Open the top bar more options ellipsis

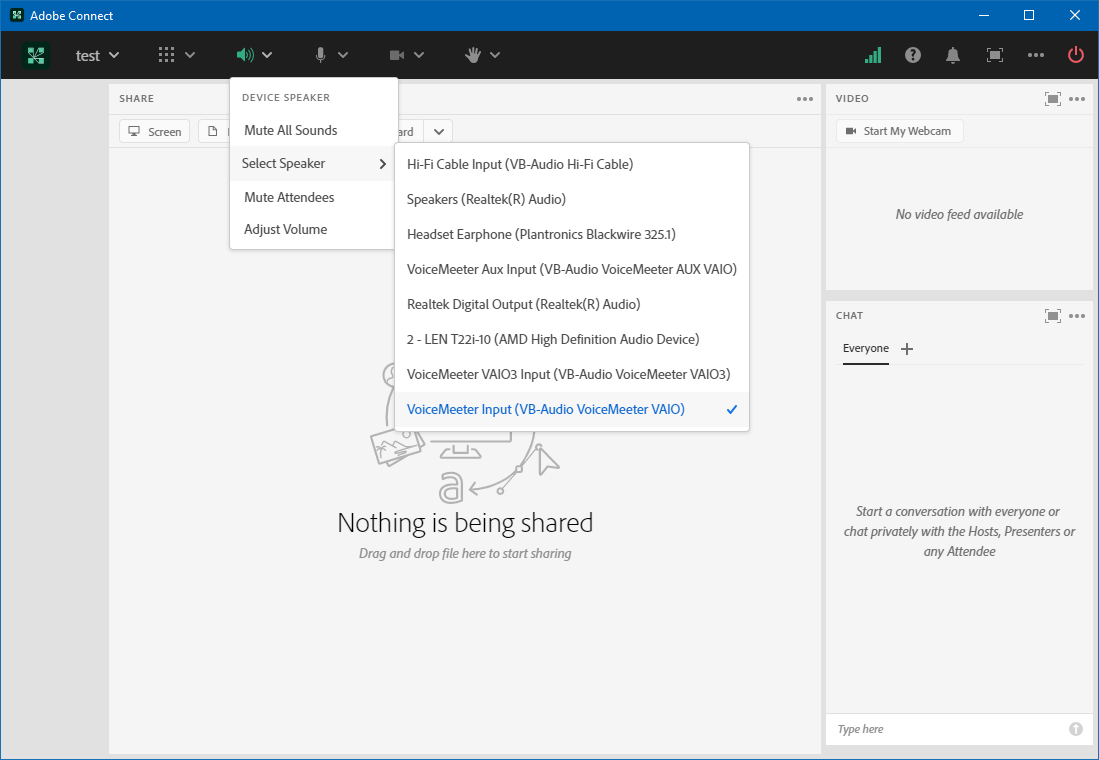click(1036, 55)
